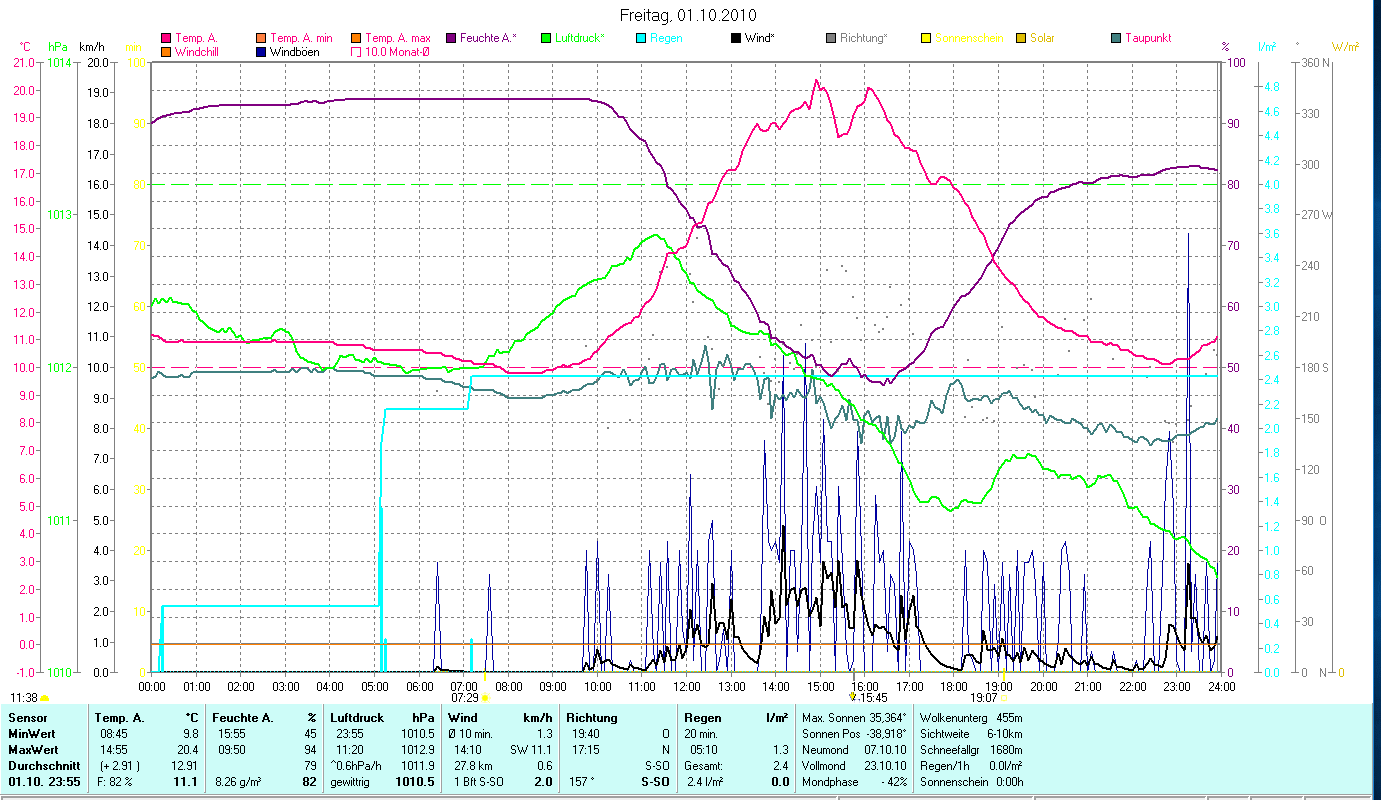The image size is (1381, 800).
Task: Click the purple Feuchte A.* legend square
Action: tap(450, 38)
